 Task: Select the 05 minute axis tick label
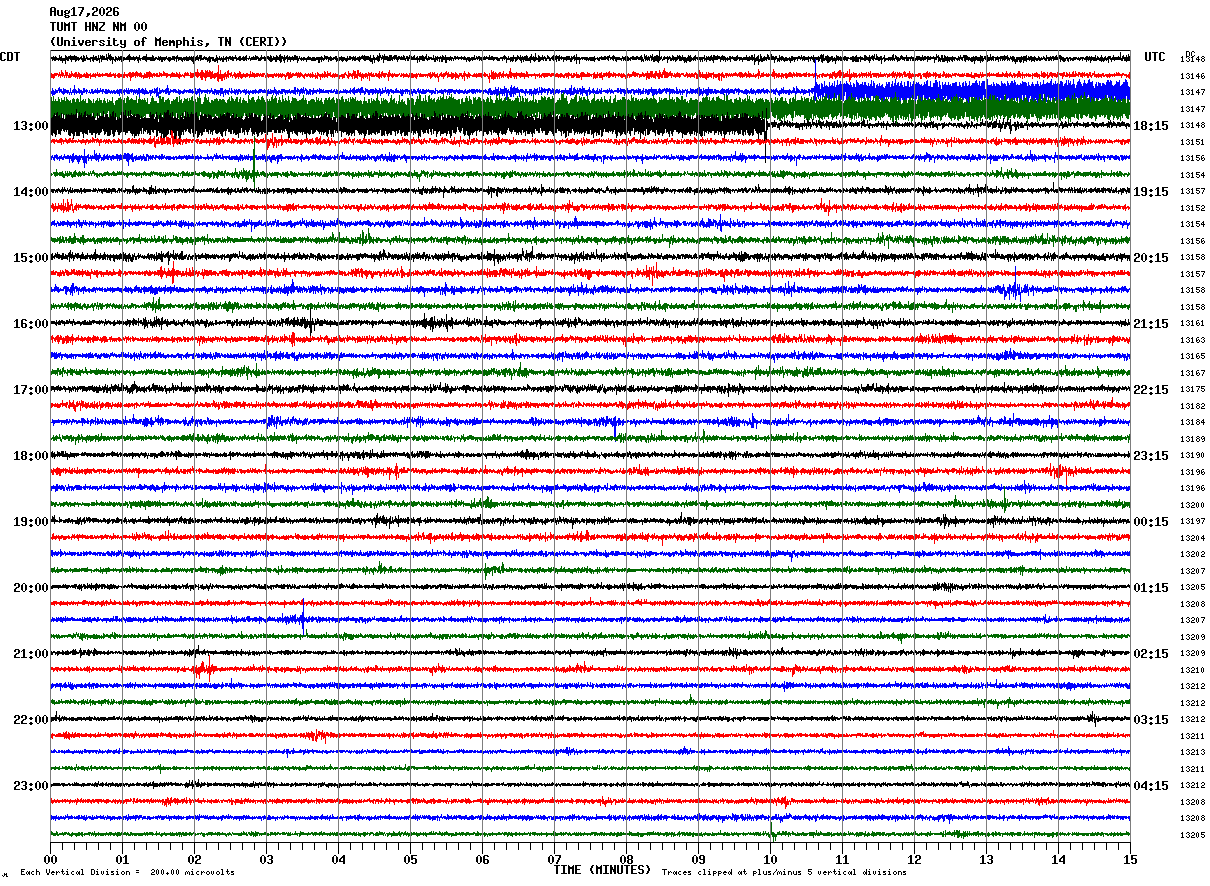(x=410, y=859)
